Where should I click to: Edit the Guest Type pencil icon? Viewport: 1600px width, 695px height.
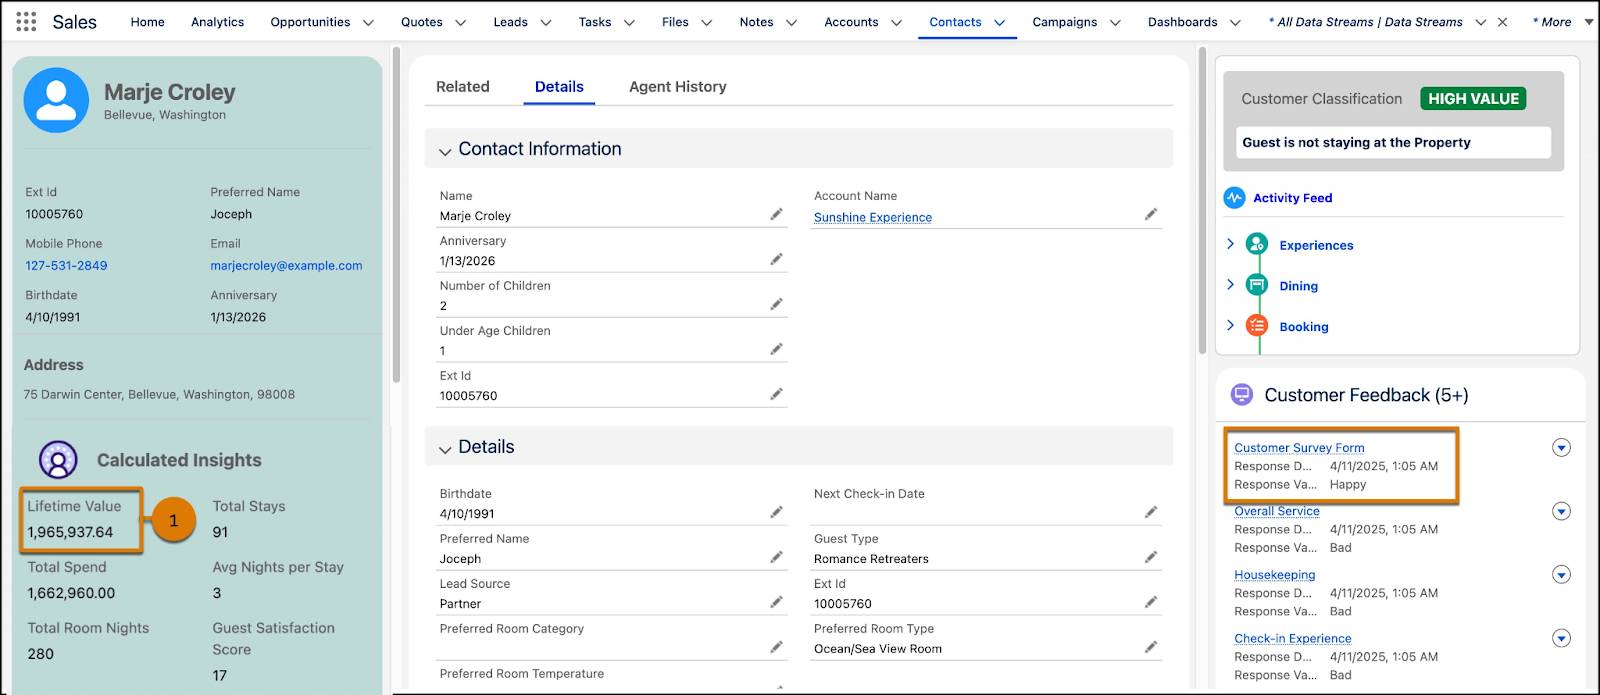pyautogui.click(x=1151, y=557)
